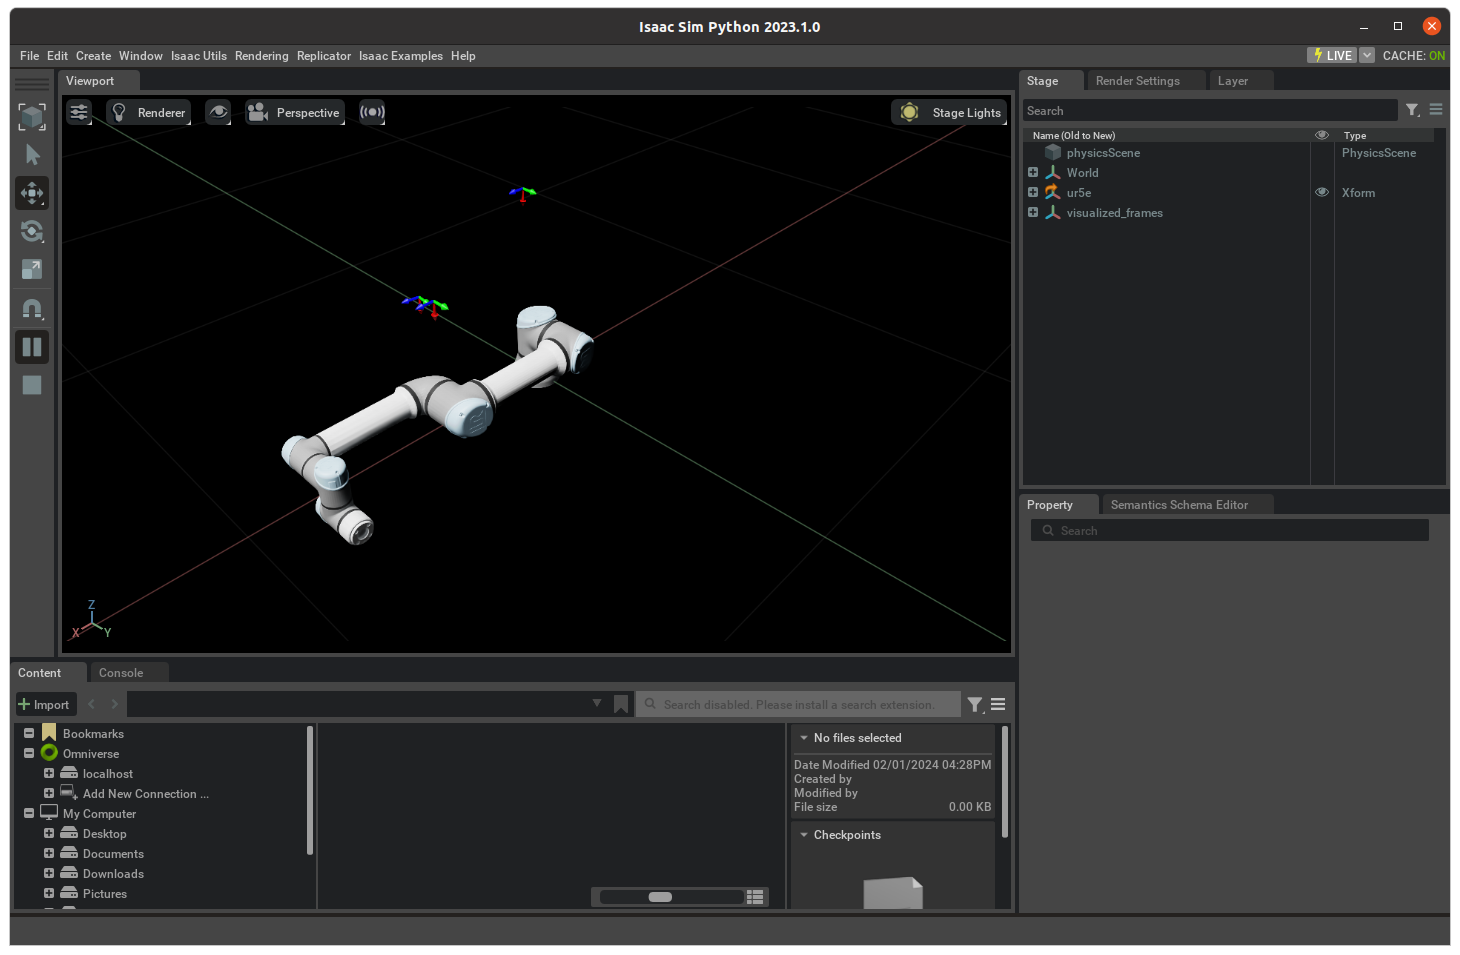Open the Create menu
The height and width of the screenshot is (955, 1460).
[93, 56]
